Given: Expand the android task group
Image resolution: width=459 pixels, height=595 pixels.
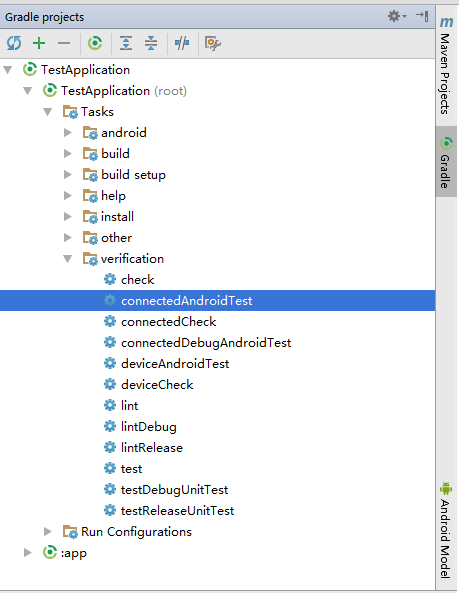Looking at the screenshot, I should tap(68, 133).
